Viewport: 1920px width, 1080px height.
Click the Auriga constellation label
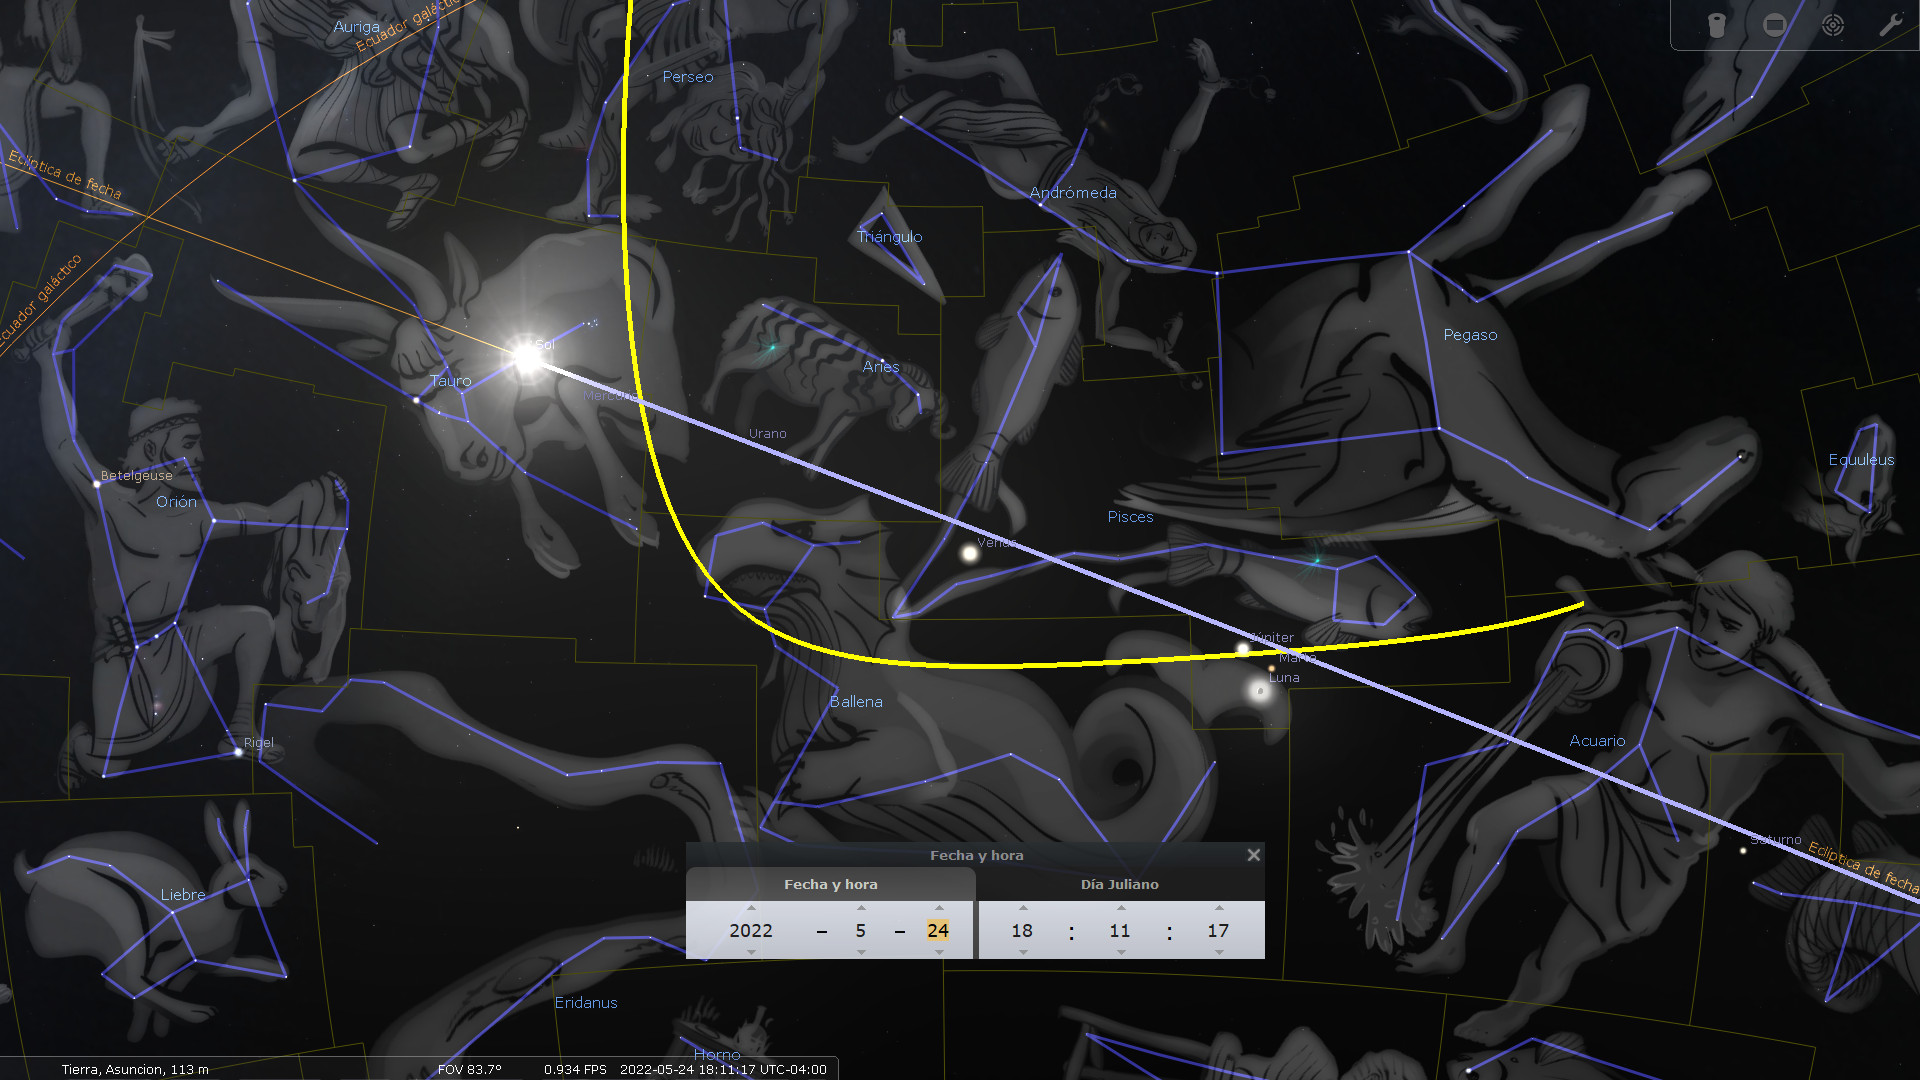357,27
